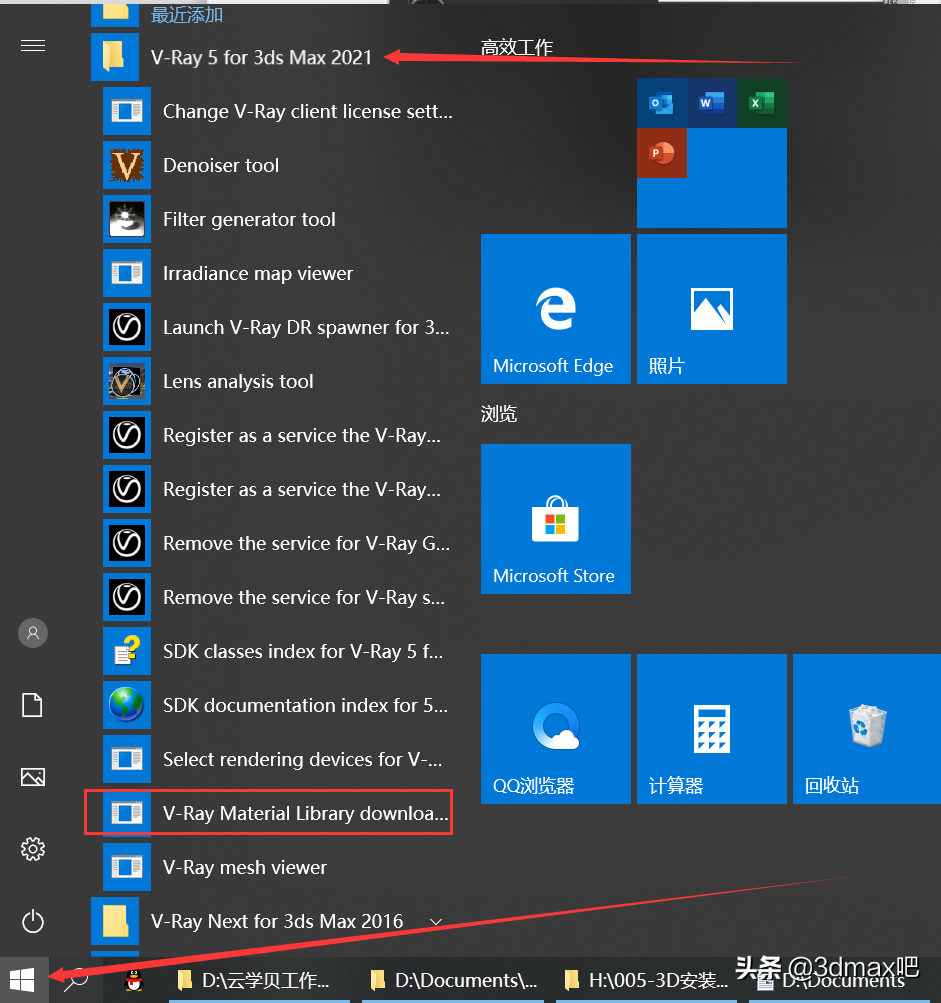
Task: Select 'Change V-Ray client license sett...' entry
Action: (x=278, y=111)
